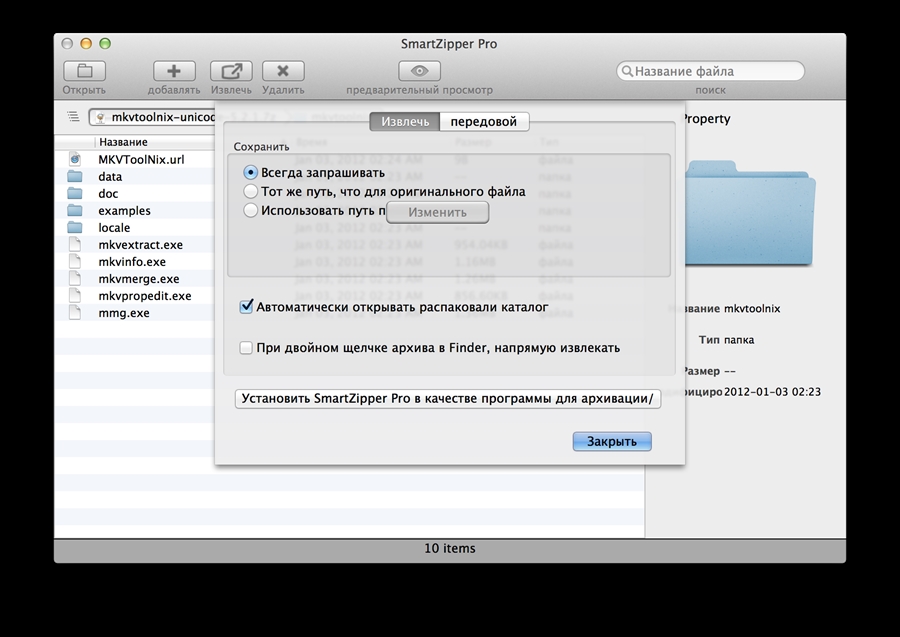Click the Extract (Извлечь) toolbar icon
Screen dimensions: 900x637
231,71
